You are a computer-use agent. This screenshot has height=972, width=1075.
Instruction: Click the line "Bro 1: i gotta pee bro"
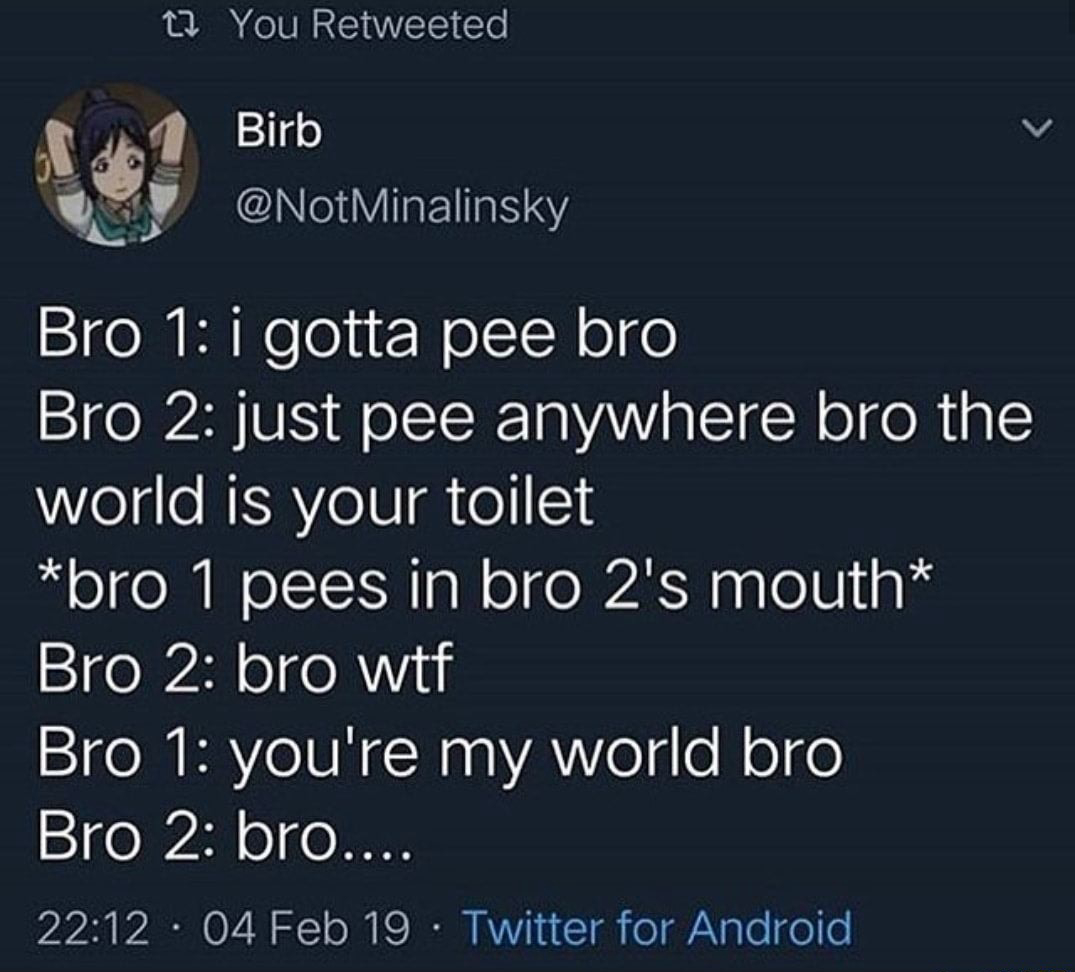pos(357,335)
